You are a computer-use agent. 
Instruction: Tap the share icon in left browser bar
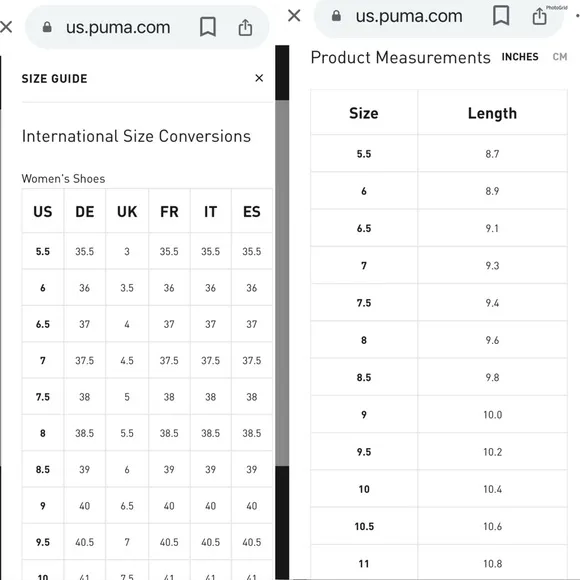[x=245, y=27]
